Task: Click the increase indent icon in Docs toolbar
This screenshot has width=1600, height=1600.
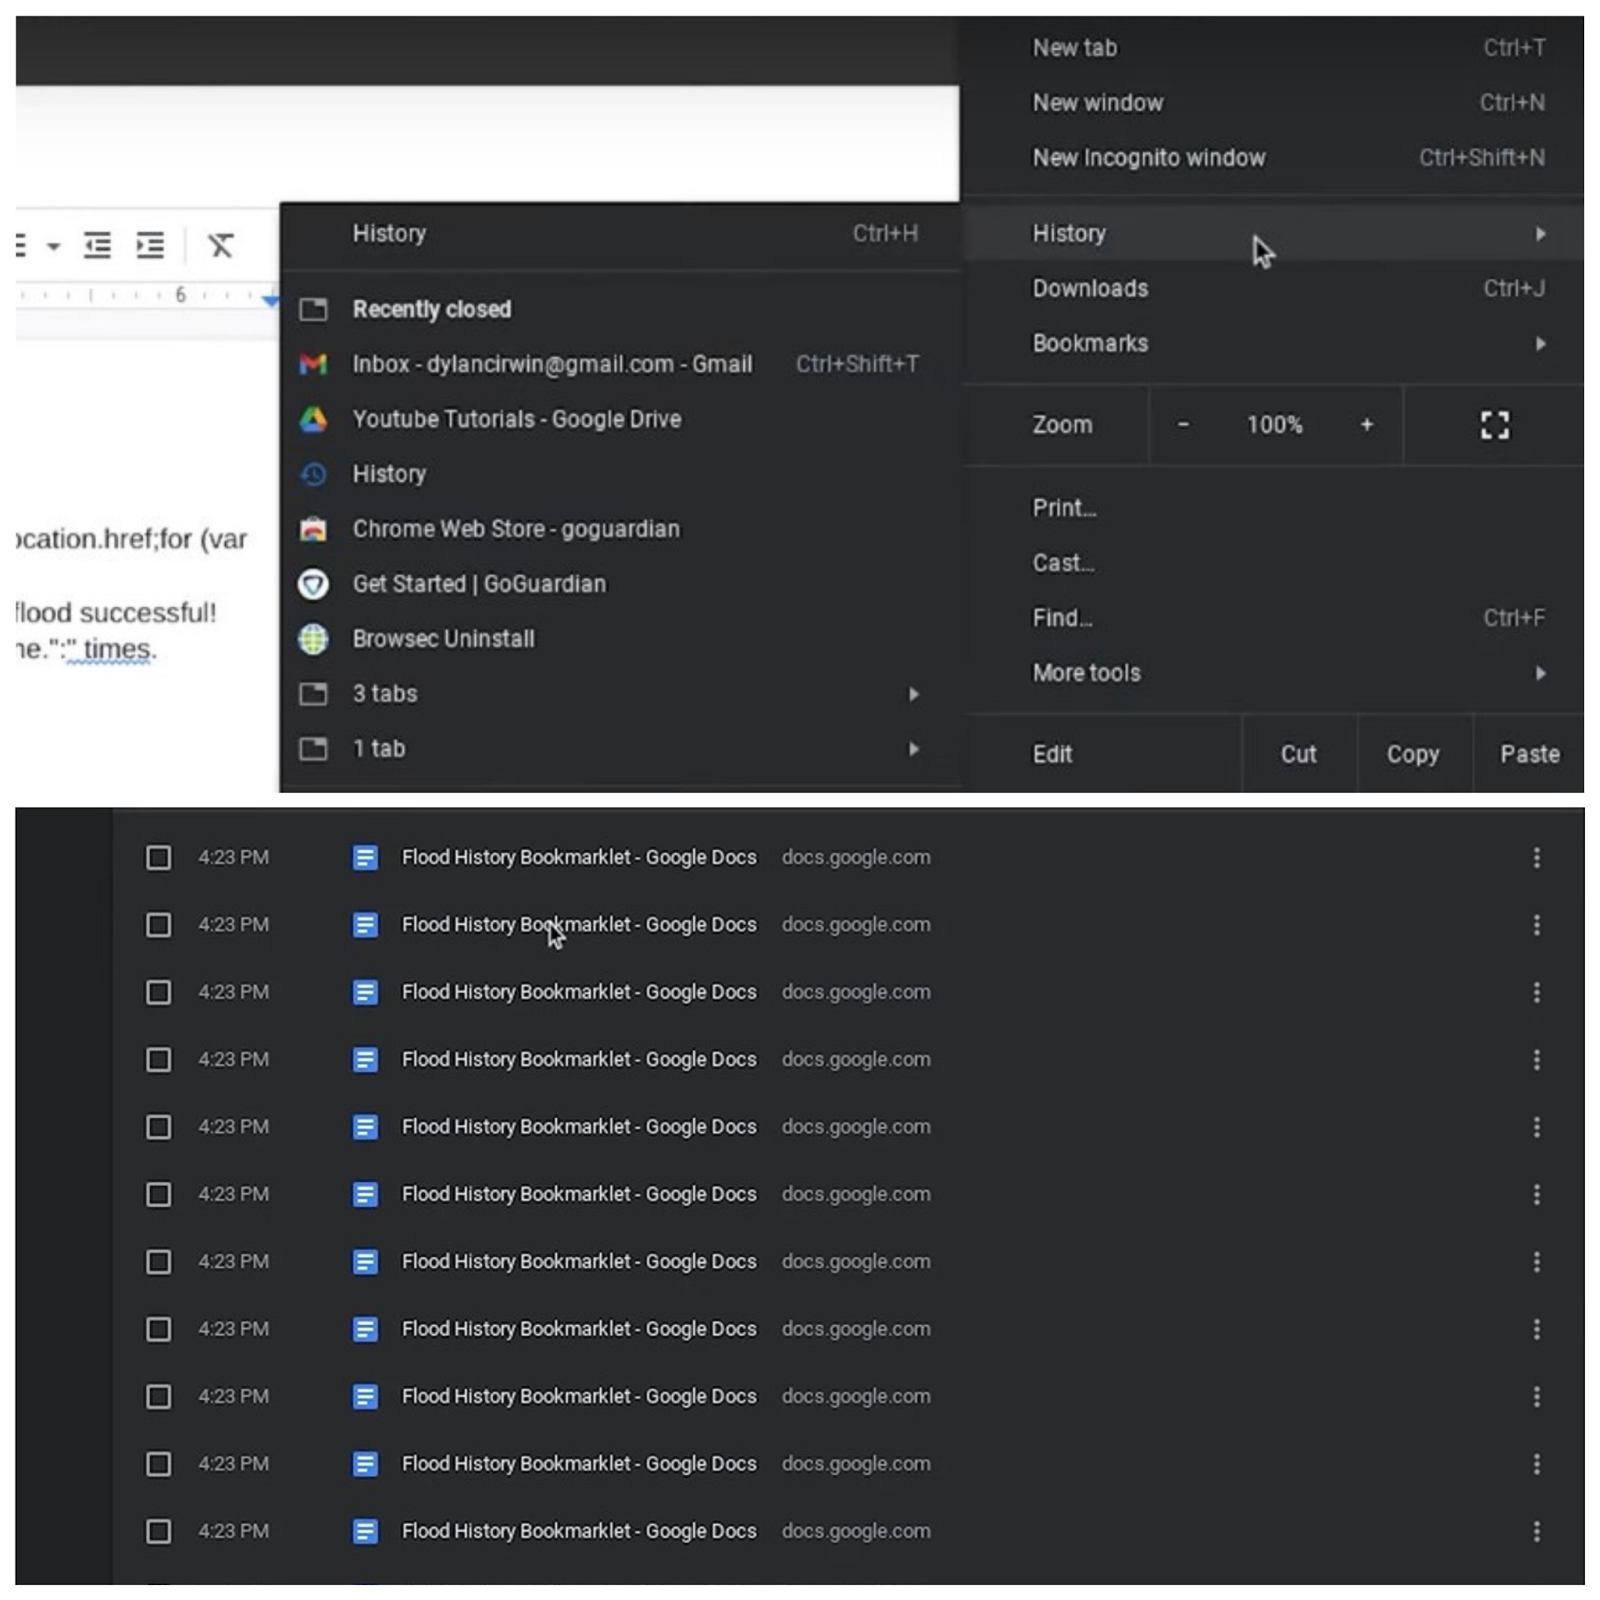Action: pyautogui.click(x=150, y=245)
